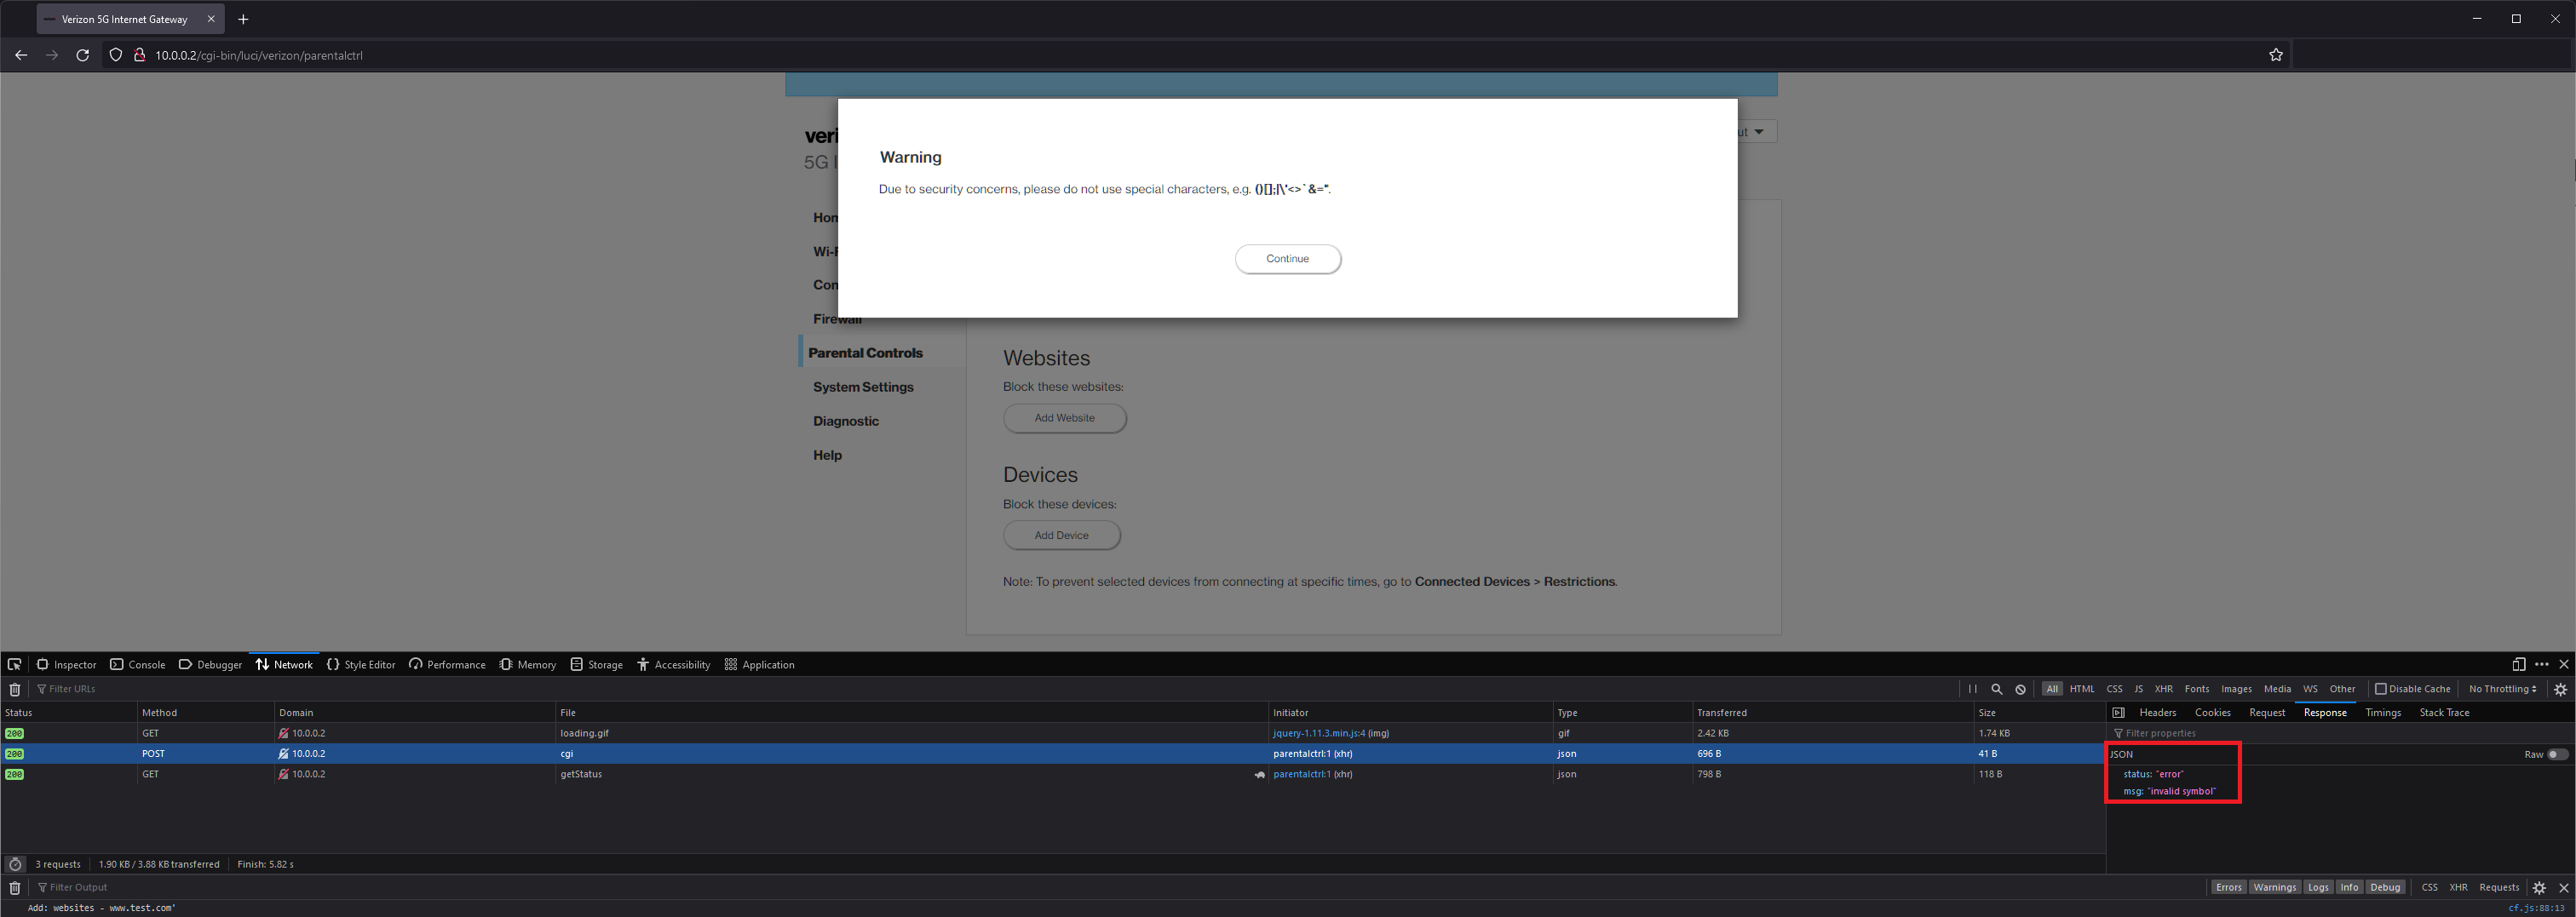Filter network requests by XHR
Image resolution: width=2576 pixels, height=917 pixels.
(2163, 689)
